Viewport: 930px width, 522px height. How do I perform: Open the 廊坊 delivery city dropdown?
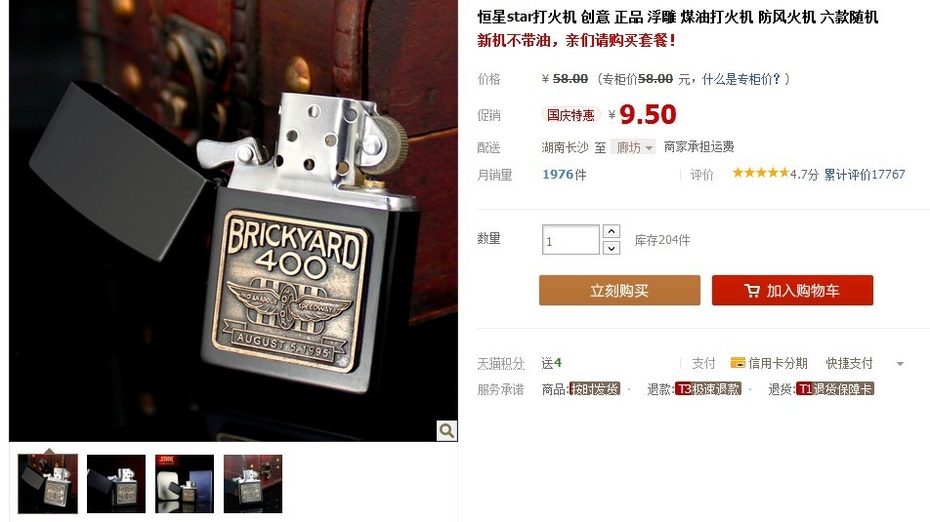633,147
